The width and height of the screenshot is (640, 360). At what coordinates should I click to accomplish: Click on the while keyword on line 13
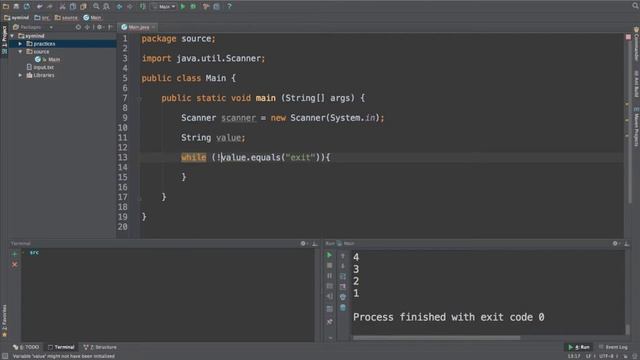click(x=193, y=158)
